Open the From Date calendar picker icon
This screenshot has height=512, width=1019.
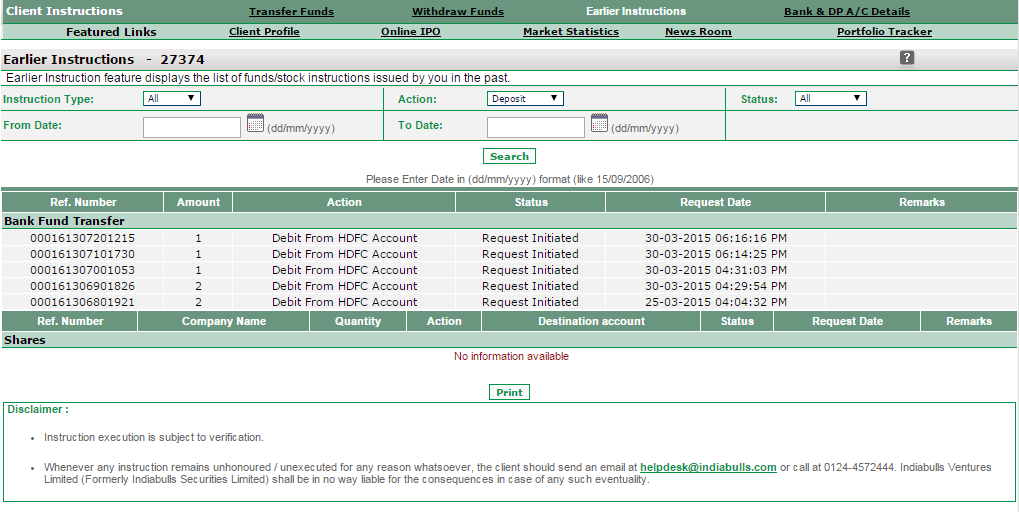pos(255,124)
